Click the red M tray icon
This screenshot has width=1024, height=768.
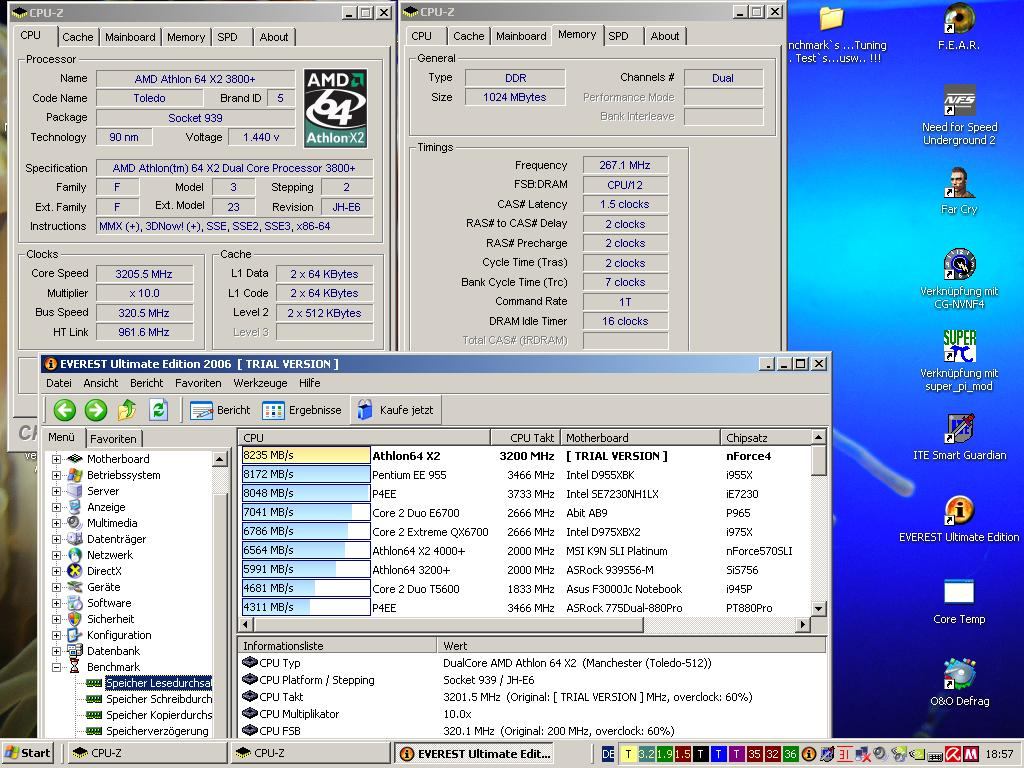coord(970,754)
